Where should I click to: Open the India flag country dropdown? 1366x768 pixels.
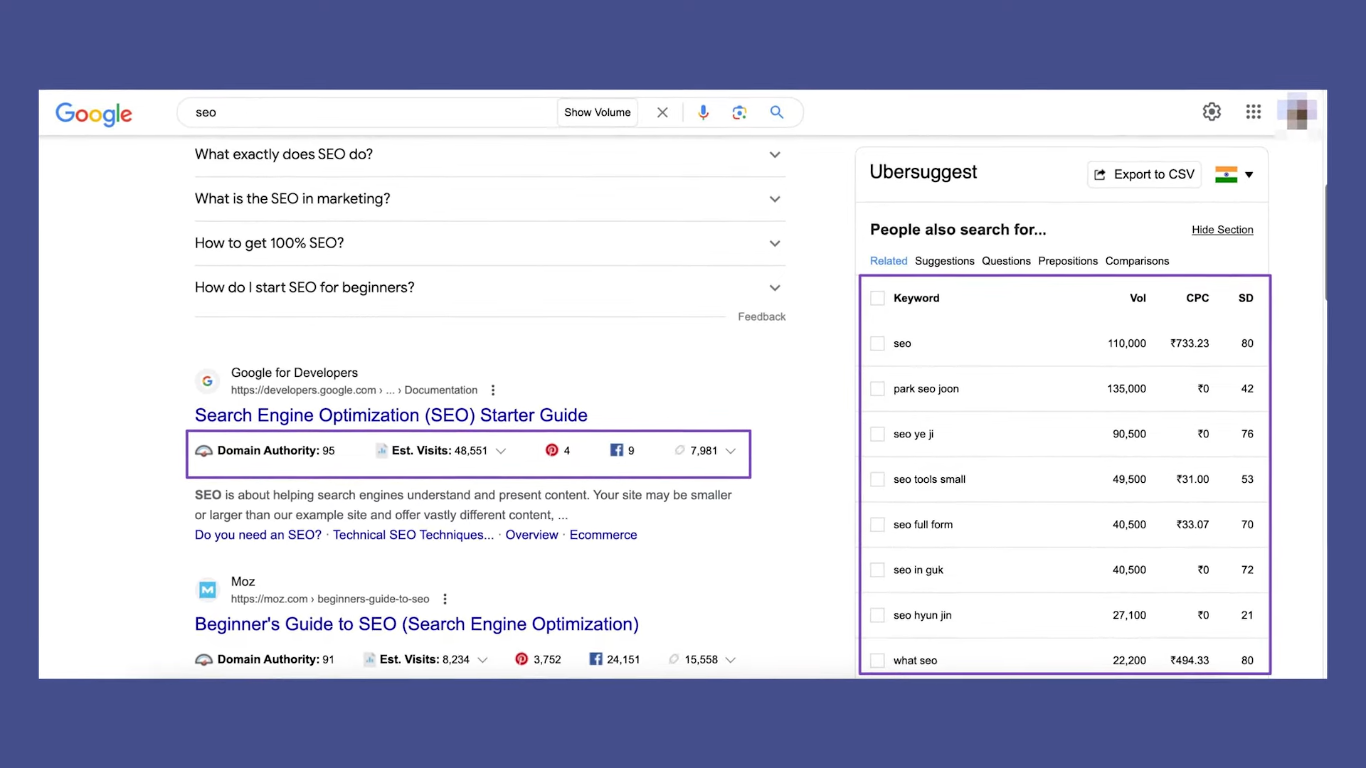tap(1234, 175)
